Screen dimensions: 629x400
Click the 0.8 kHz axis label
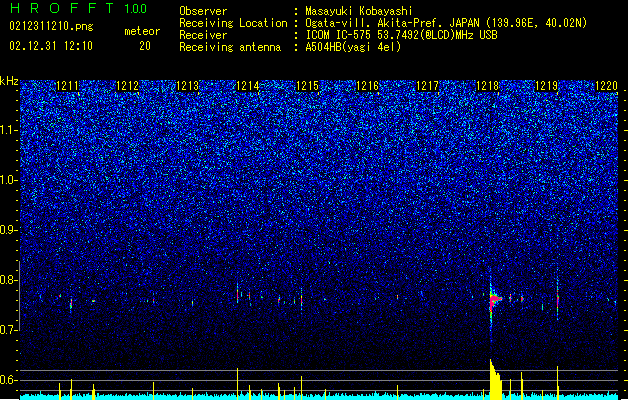9,280
